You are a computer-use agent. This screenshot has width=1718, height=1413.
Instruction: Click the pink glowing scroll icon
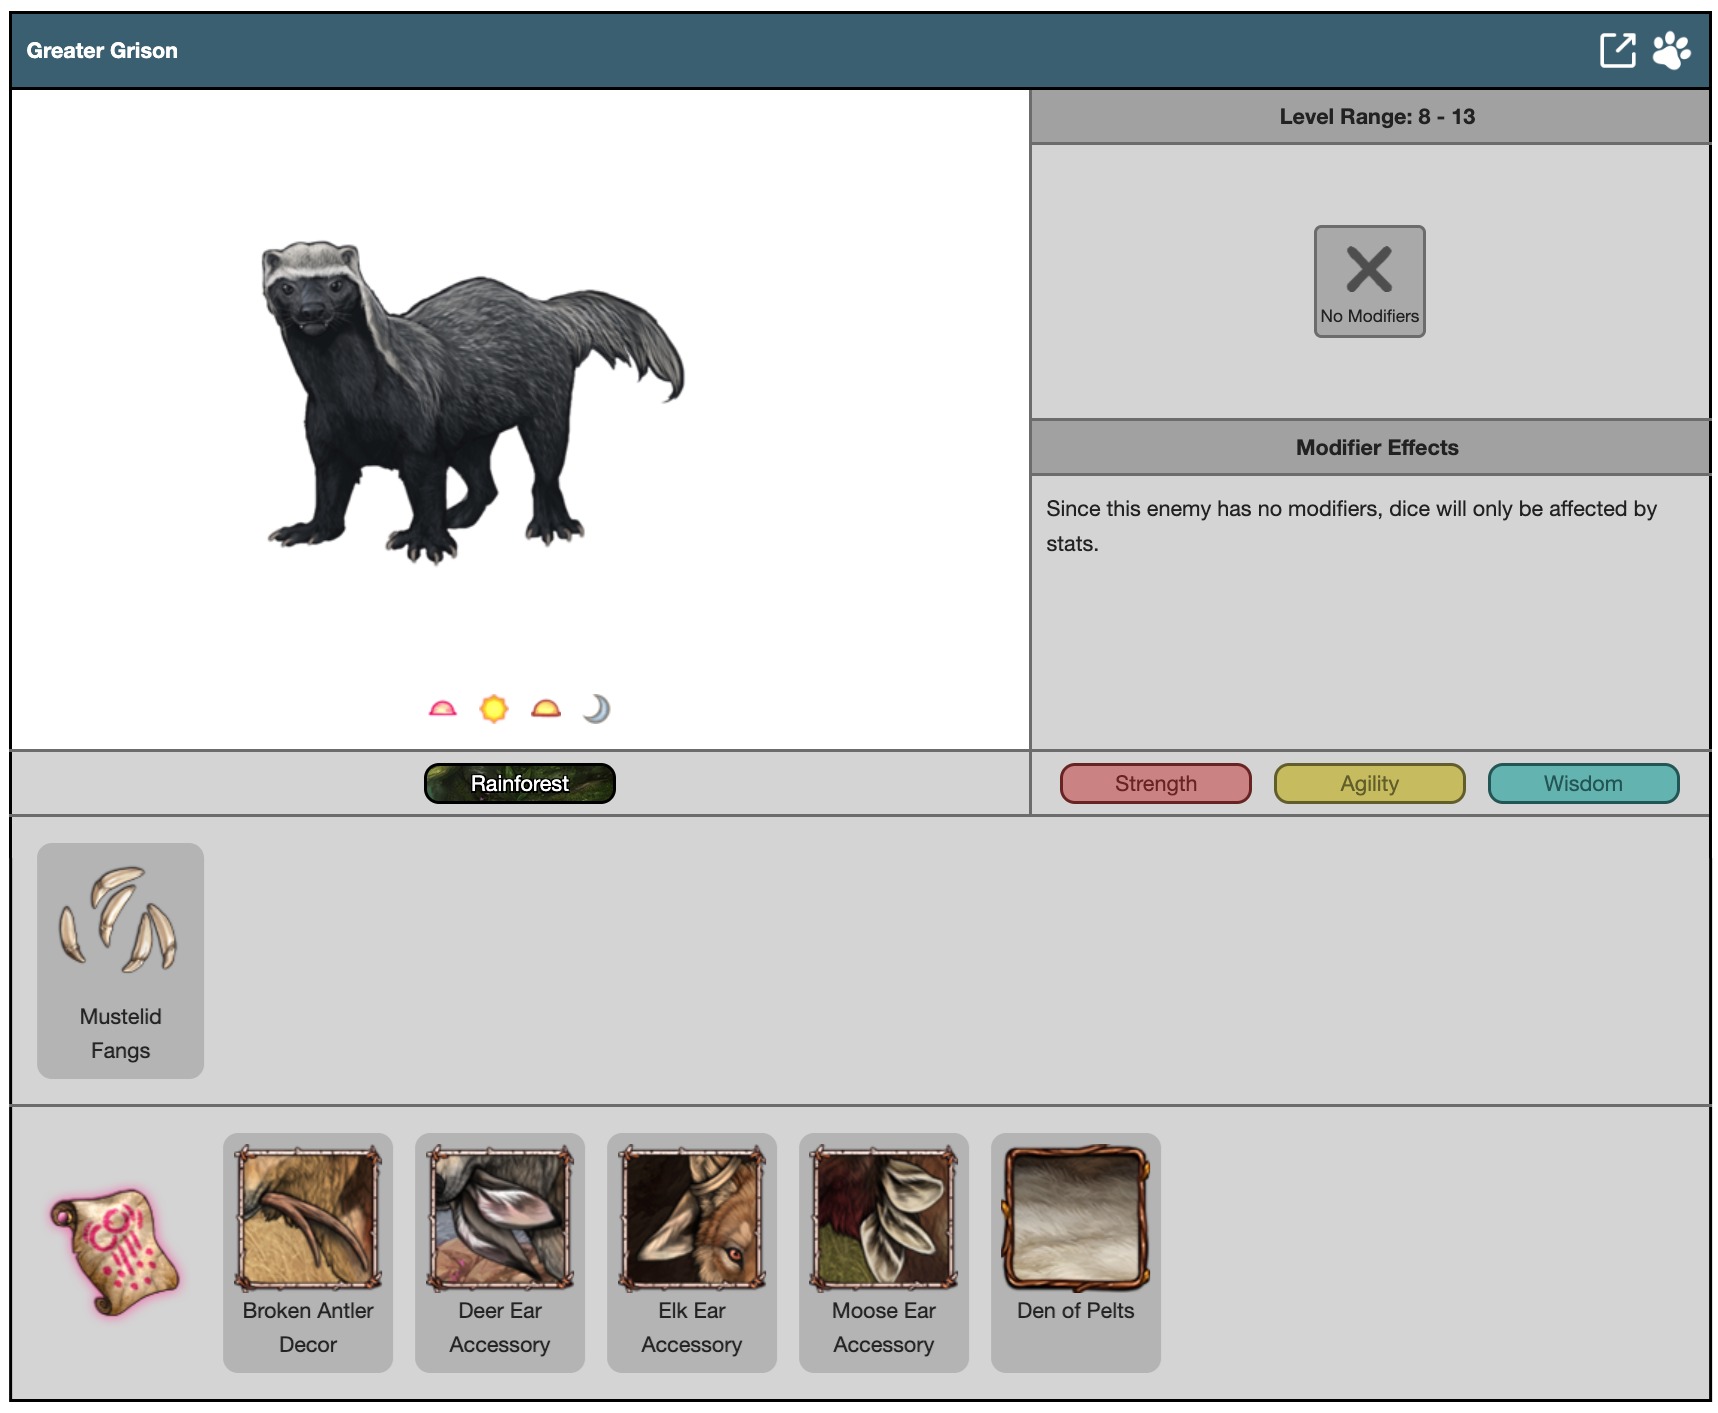[115, 1251]
